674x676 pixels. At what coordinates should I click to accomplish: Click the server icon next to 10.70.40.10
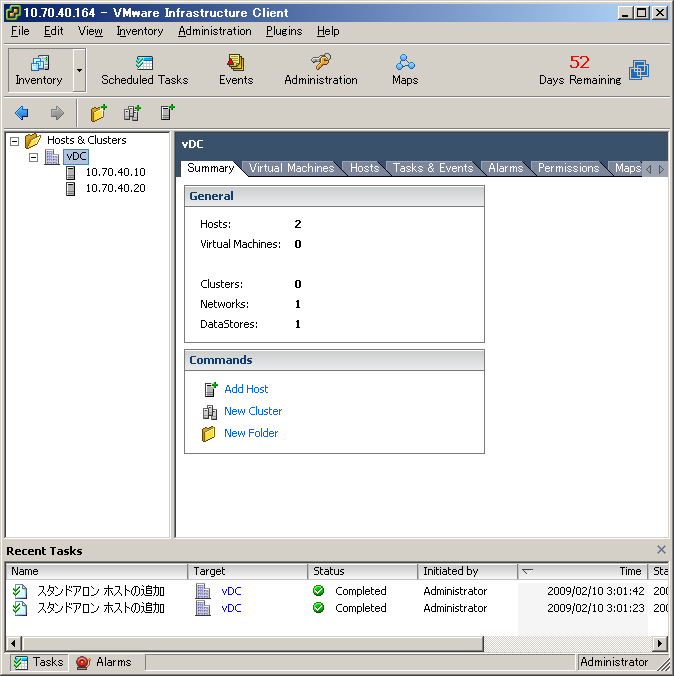pos(70,173)
